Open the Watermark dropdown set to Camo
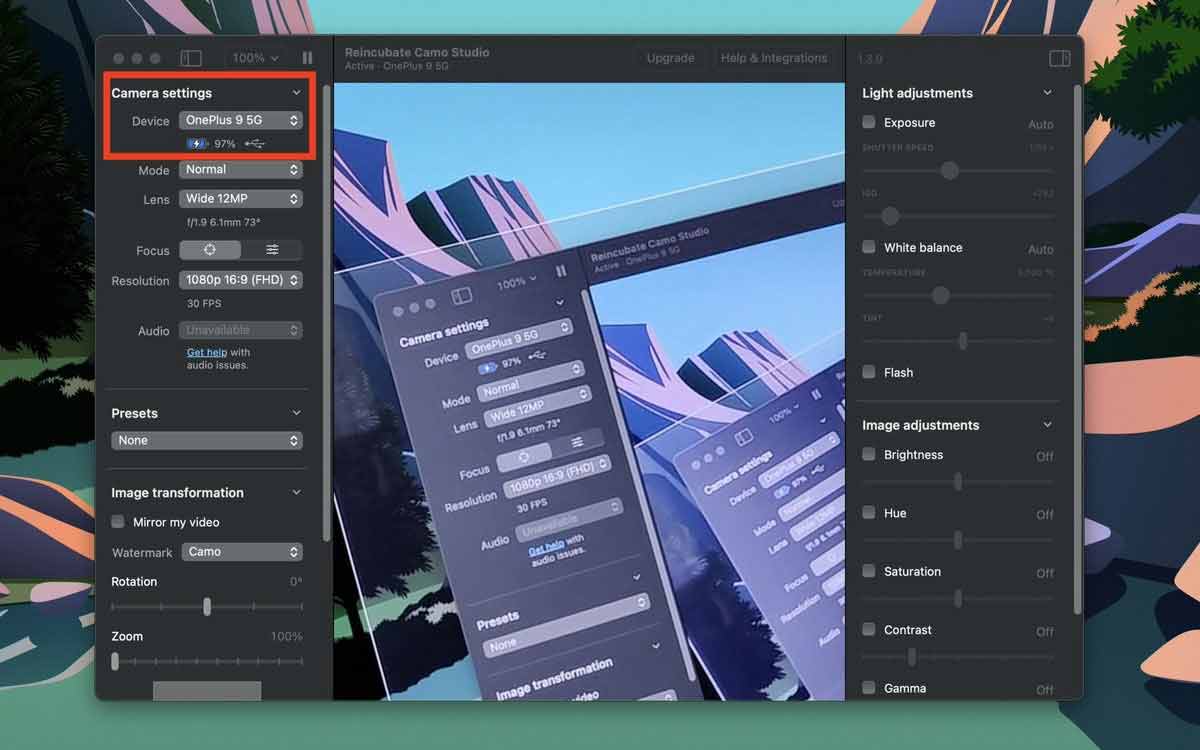The height and width of the screenshot is (750, 1200). pyautogui.click(x=241, y=552)
